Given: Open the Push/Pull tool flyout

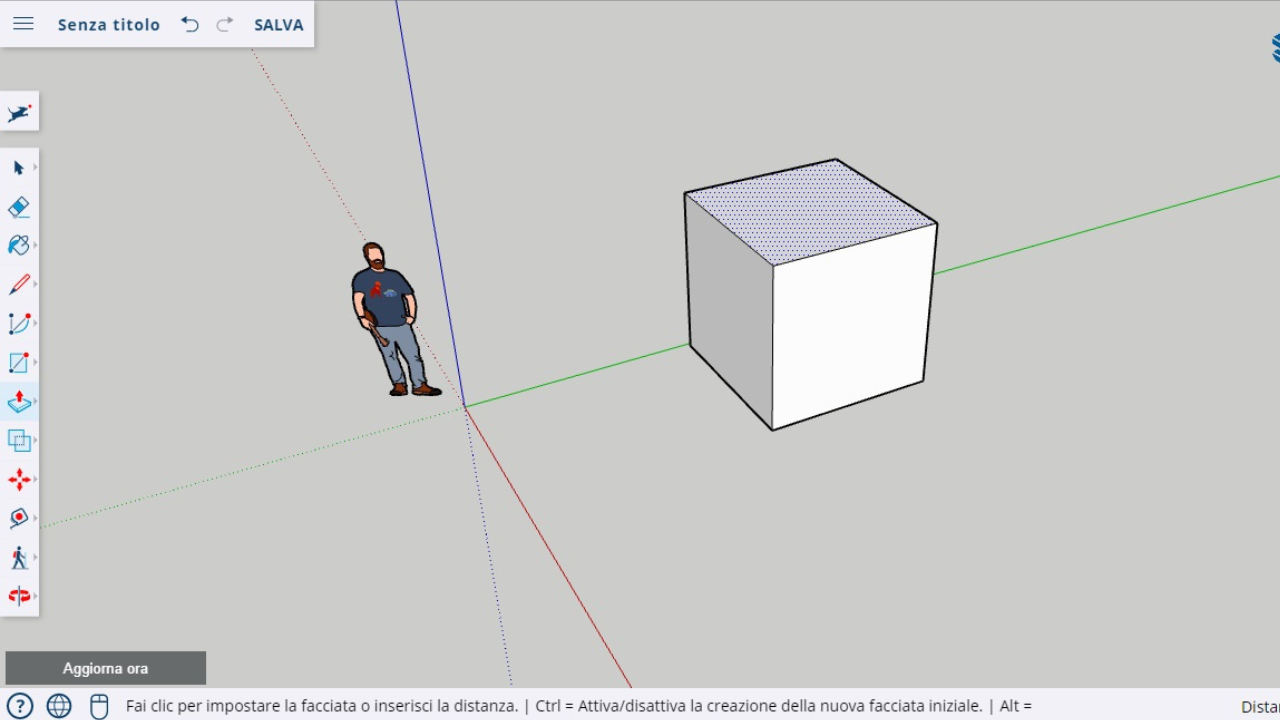Looking at the screenshot, I should coord(33,402).
